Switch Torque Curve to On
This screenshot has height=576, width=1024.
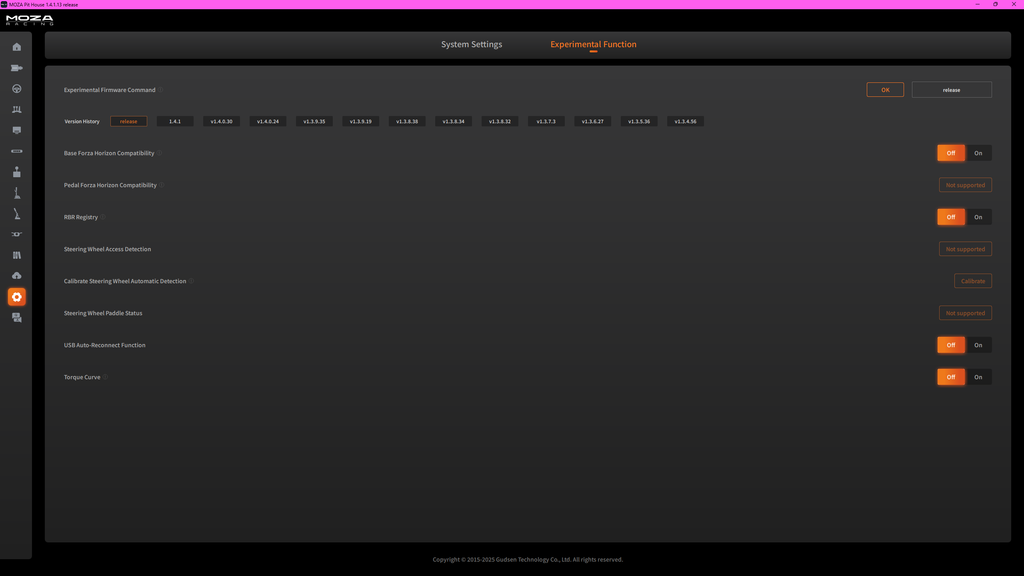coord(978,377)
